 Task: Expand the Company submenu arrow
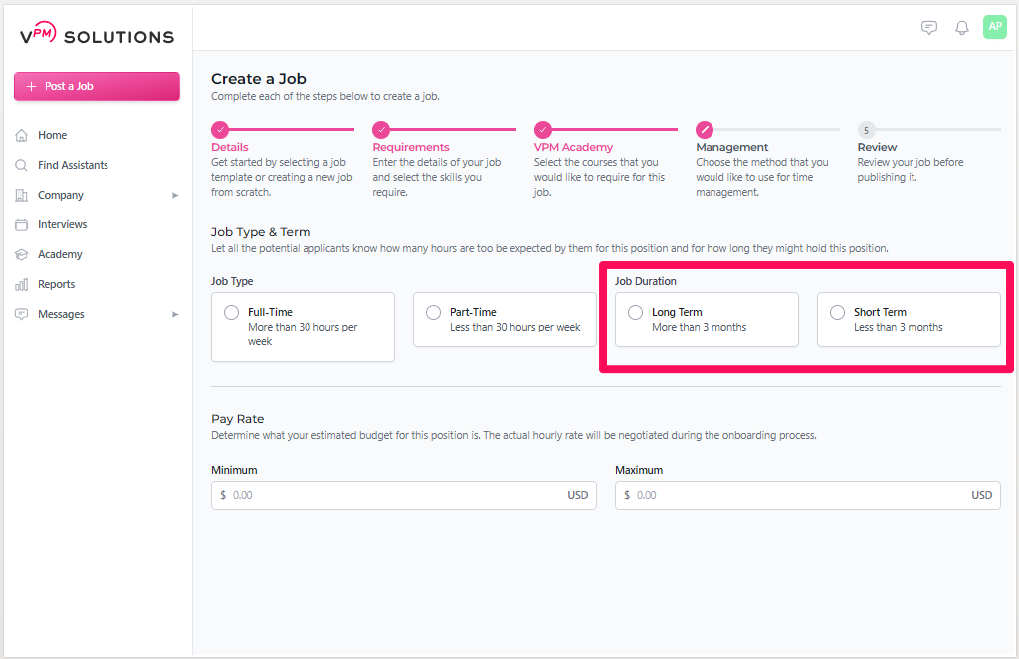coord(175,196)
